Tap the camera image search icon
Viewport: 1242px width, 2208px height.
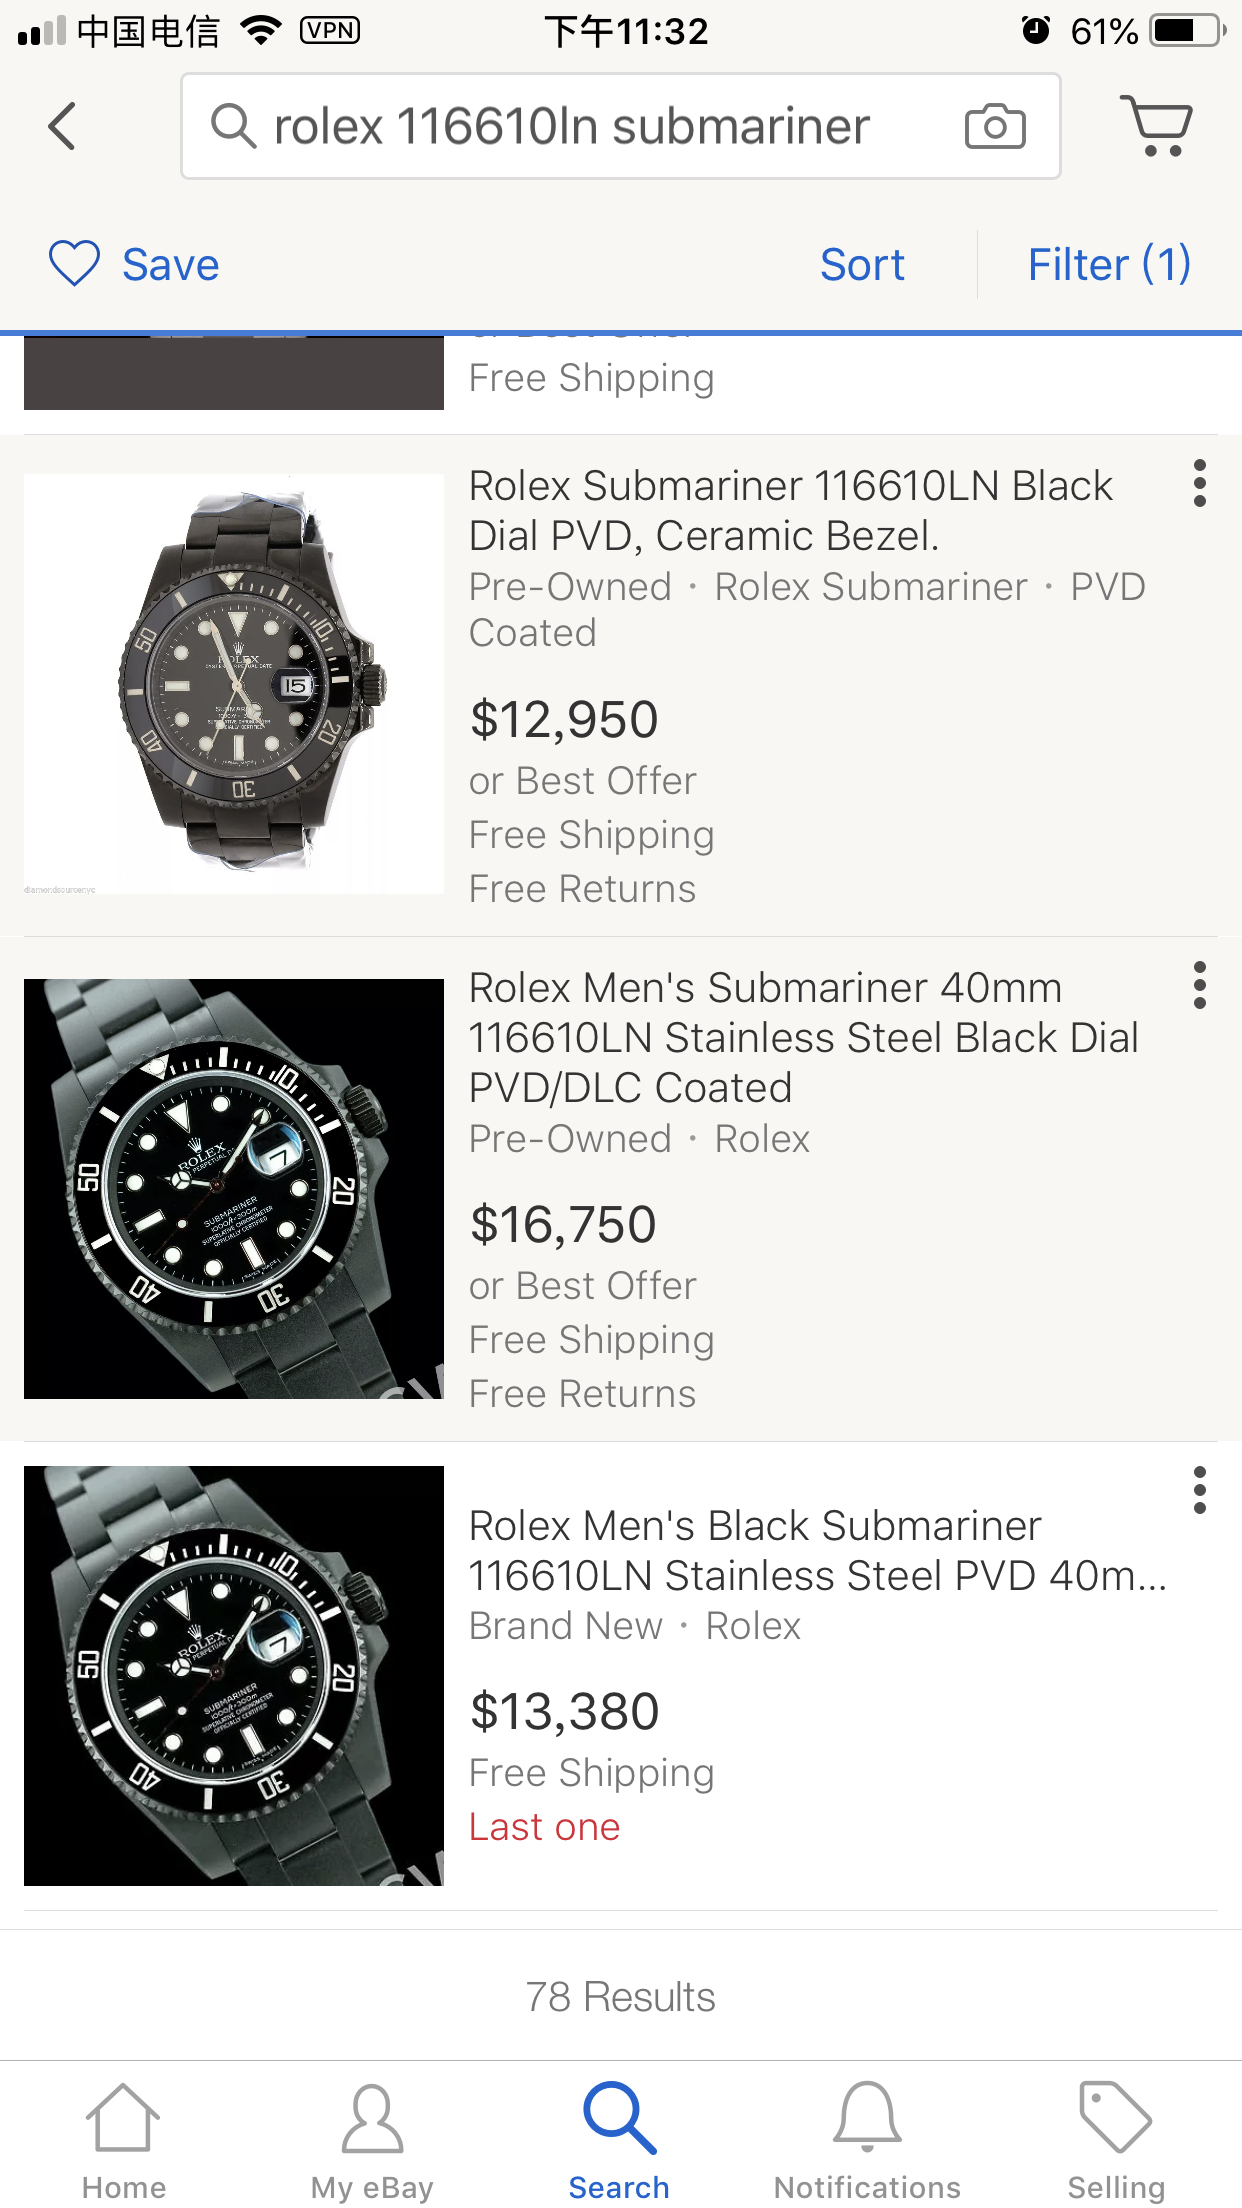994,127
